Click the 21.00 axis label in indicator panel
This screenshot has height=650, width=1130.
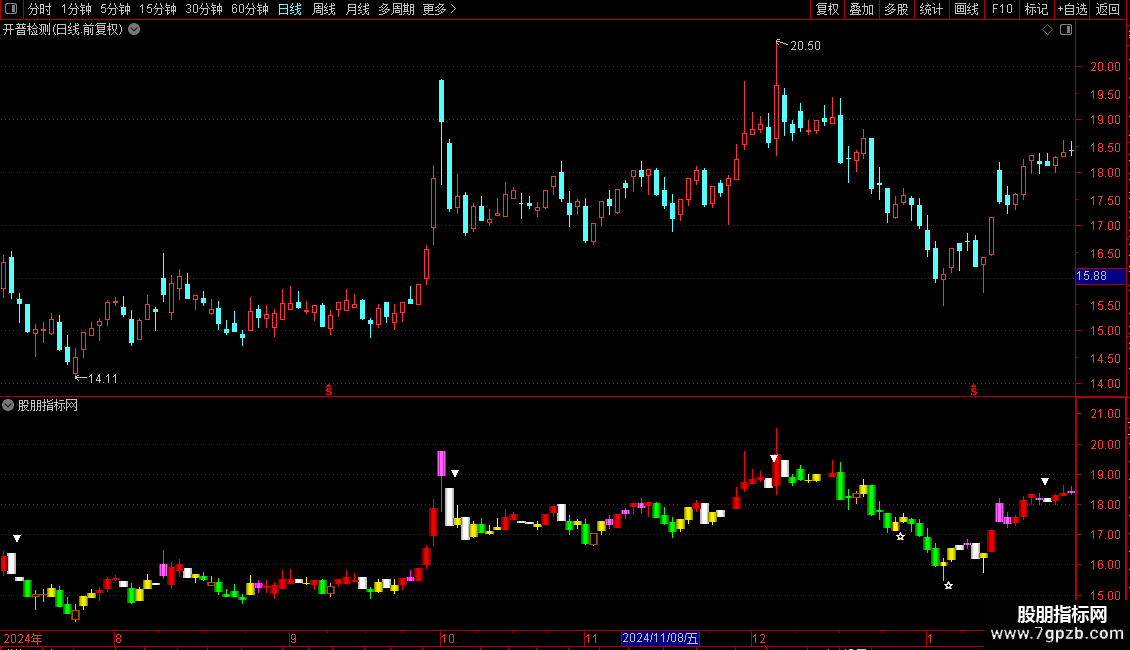(x=1105, y=414)
